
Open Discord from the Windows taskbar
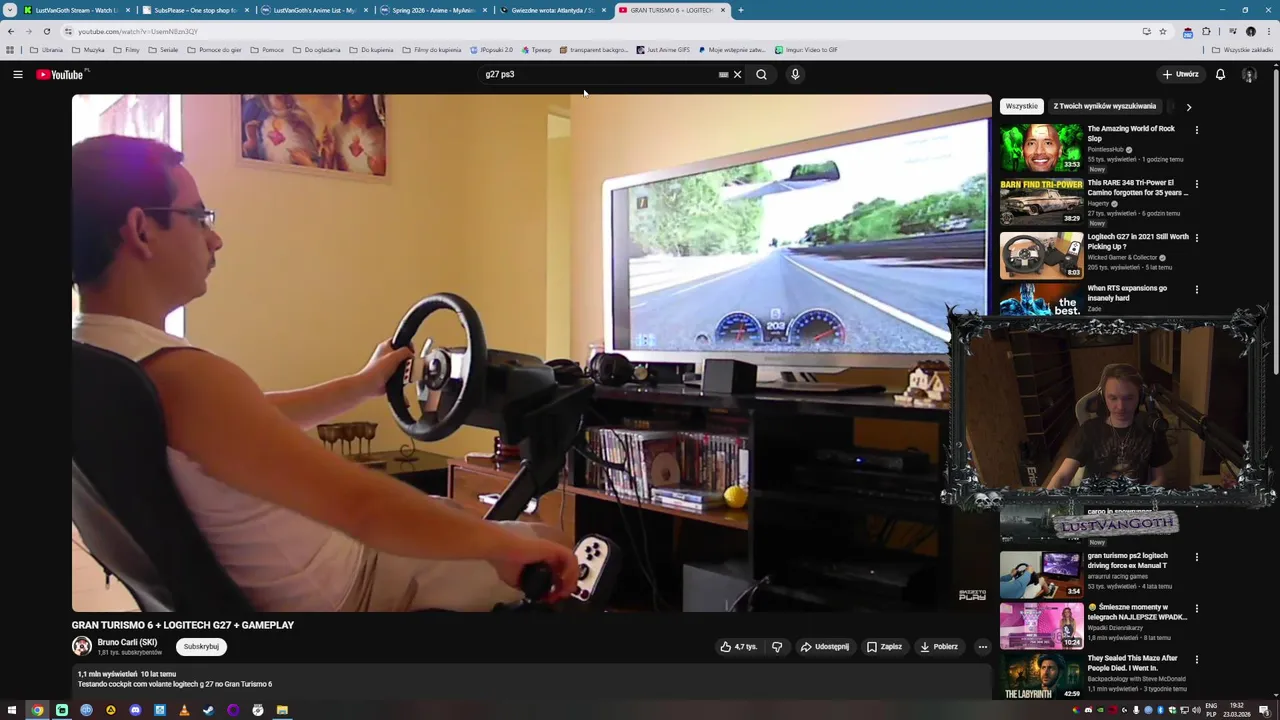135,710
